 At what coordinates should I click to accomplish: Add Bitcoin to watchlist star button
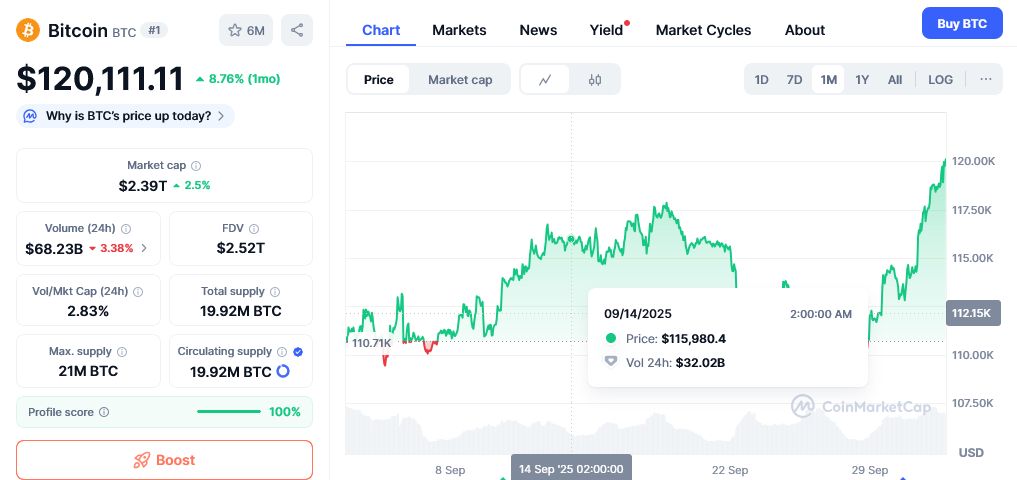[245, 30]
